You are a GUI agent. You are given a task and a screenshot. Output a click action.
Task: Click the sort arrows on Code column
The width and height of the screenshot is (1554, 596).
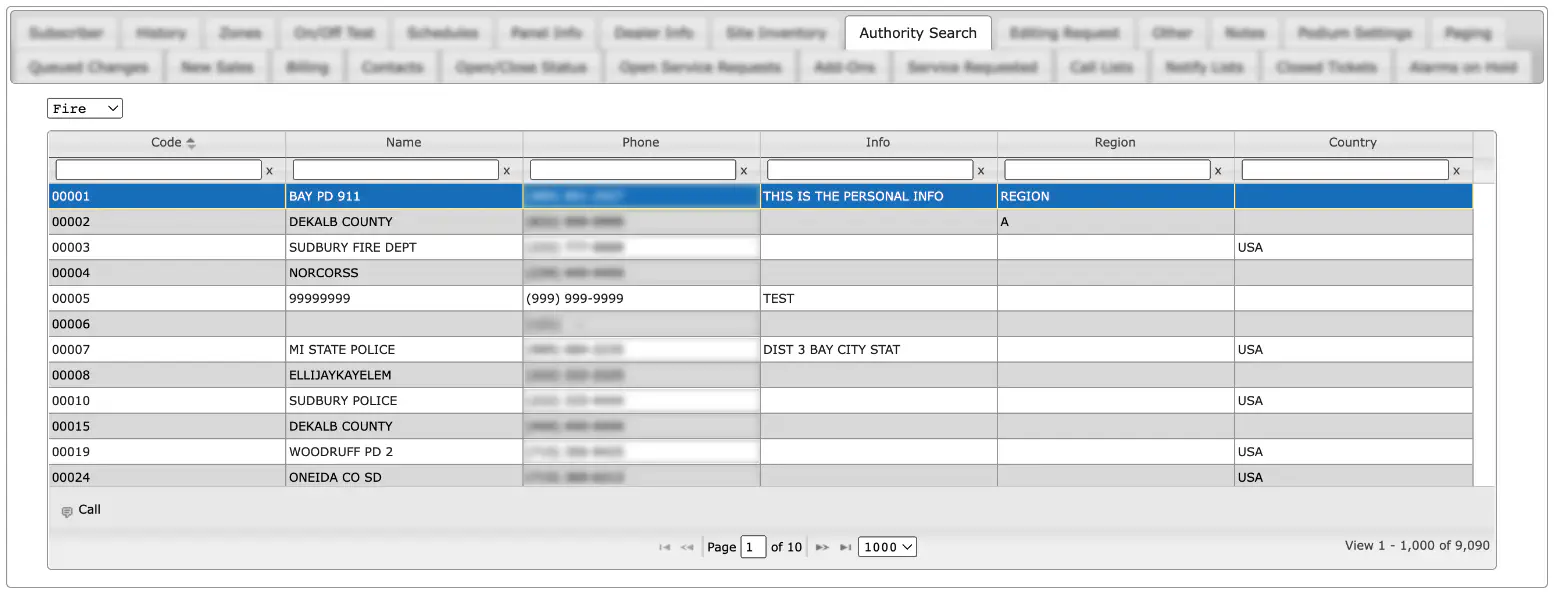(191, 143)
